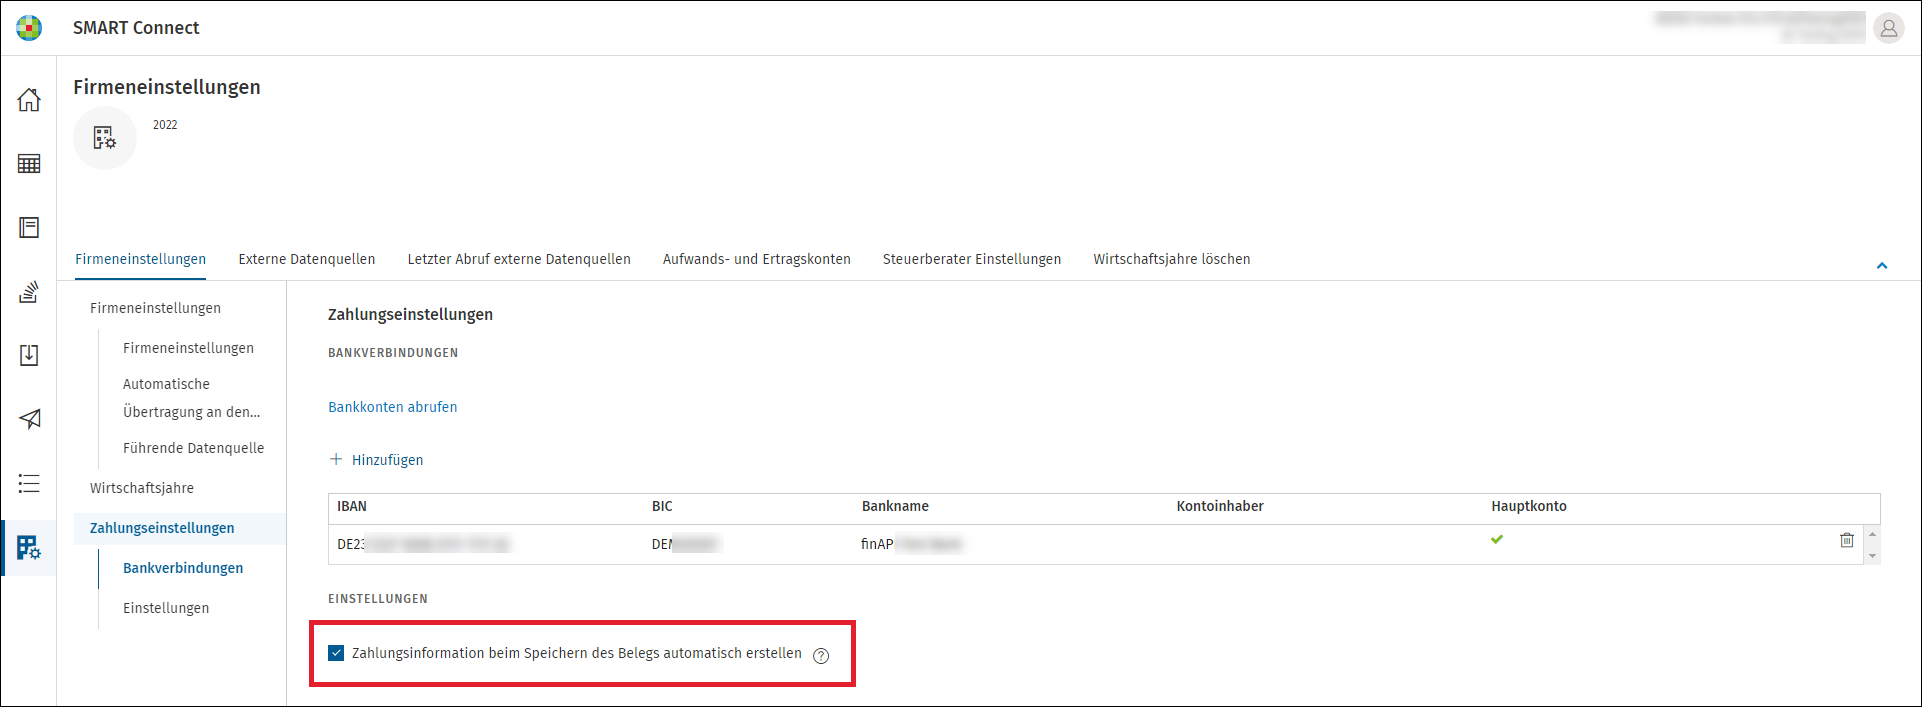Viewport: 1922px width, 707px height.
Task: Click the help icon beside Zahlungsinformation checkbox
Action: click(821, 656)
